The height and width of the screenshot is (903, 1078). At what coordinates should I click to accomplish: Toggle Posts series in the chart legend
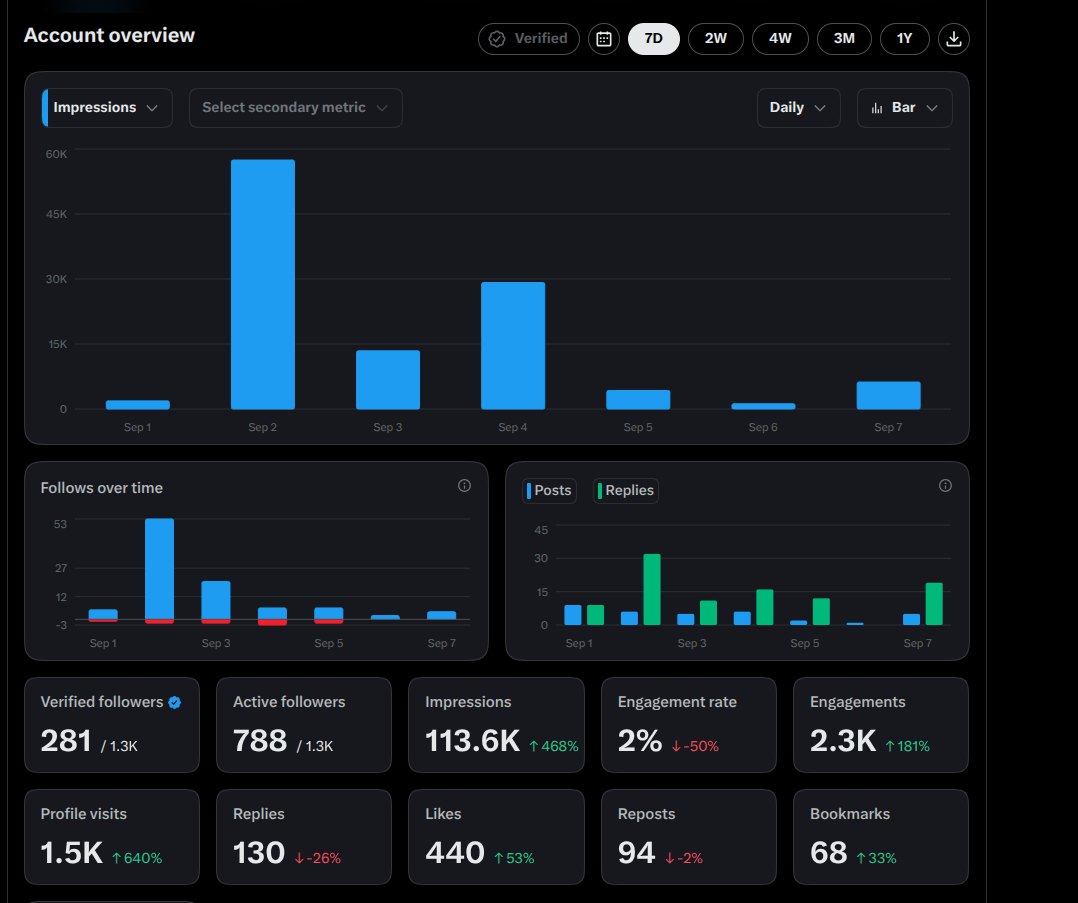pos(549,490)
